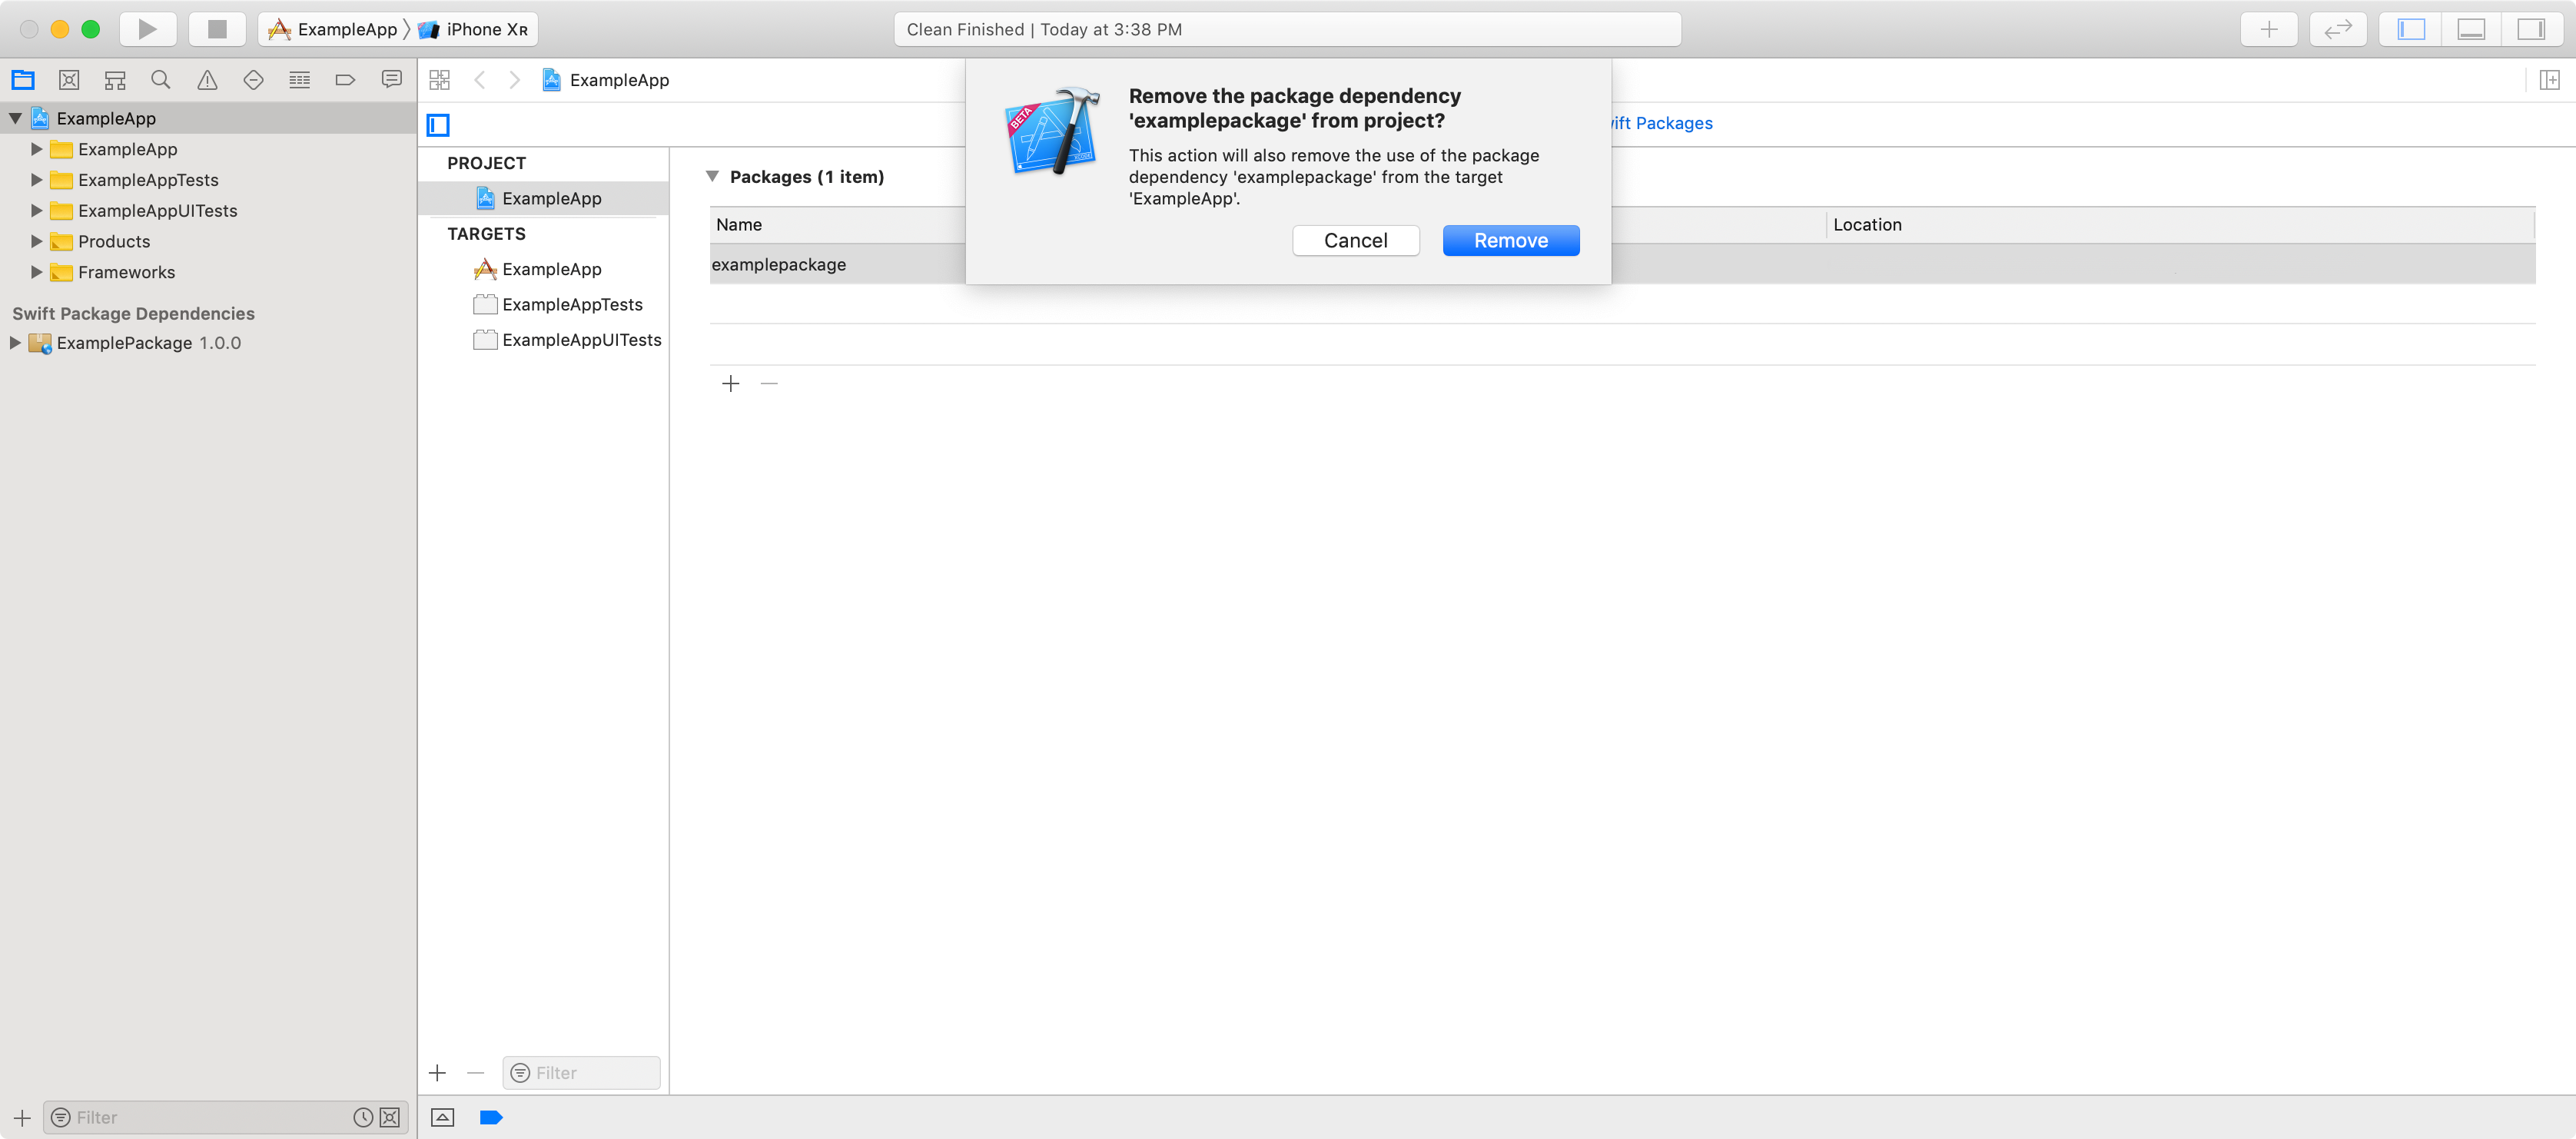Expand the ExamplePackage 1.0.0 dependency
The height and width of the screenshot is (1139, 2576).
(x=16, y=342)
